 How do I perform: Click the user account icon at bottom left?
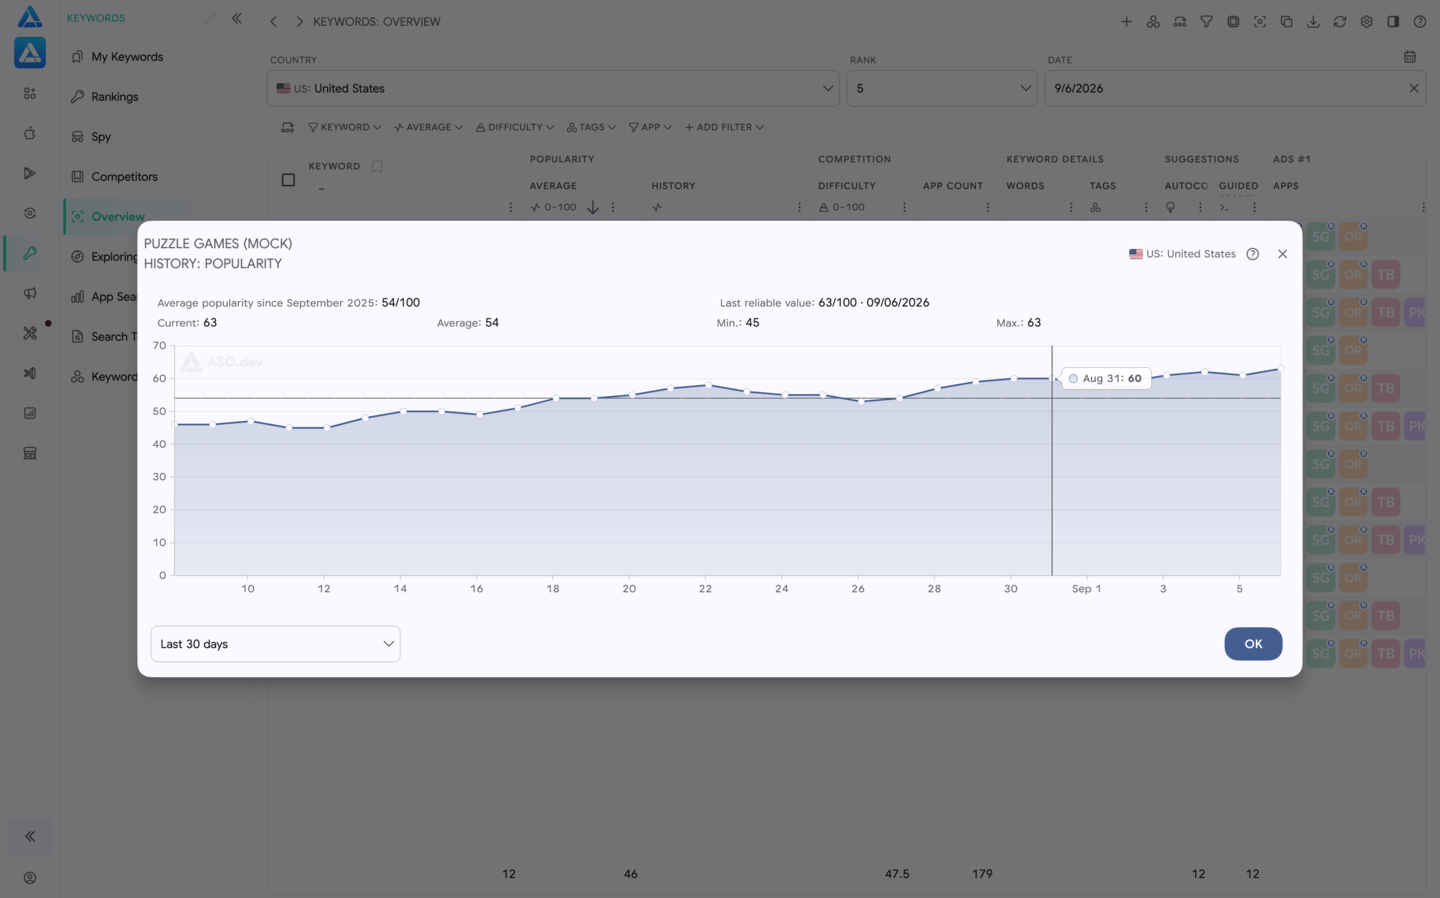click(x=30, y=878)
